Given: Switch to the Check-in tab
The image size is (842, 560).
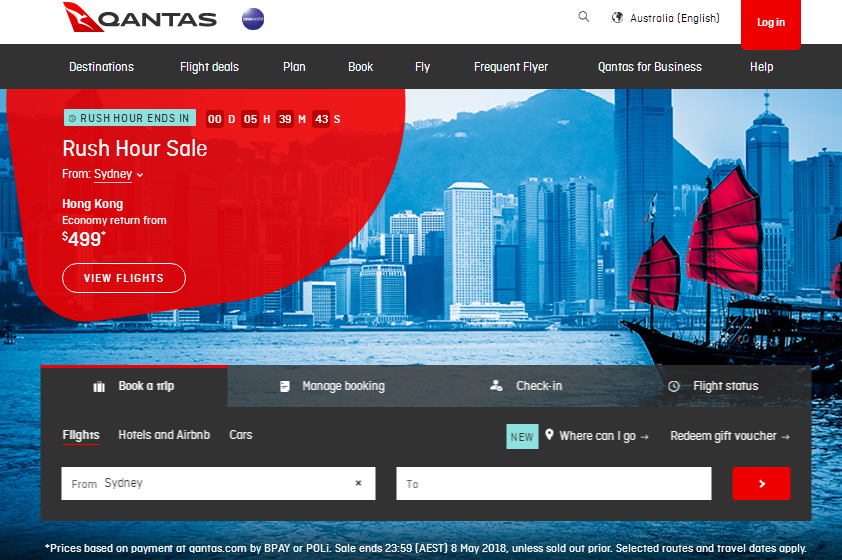Looking at the screenshot, I should coord(526,386).
